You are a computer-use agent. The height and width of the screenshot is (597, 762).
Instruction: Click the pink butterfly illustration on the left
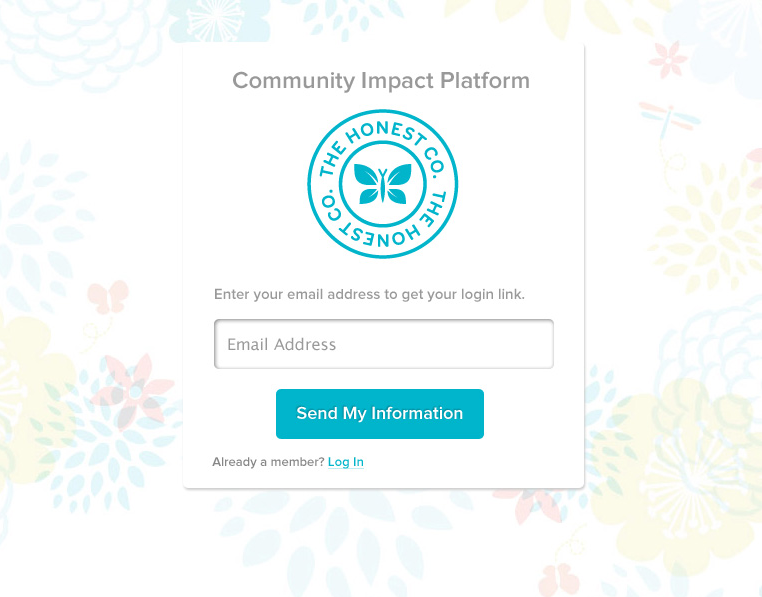(107, 296)
